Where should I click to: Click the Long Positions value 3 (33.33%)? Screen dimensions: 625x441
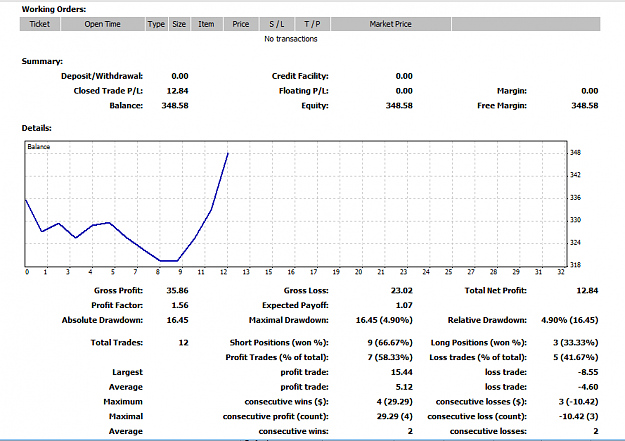[x=576, y=343]
